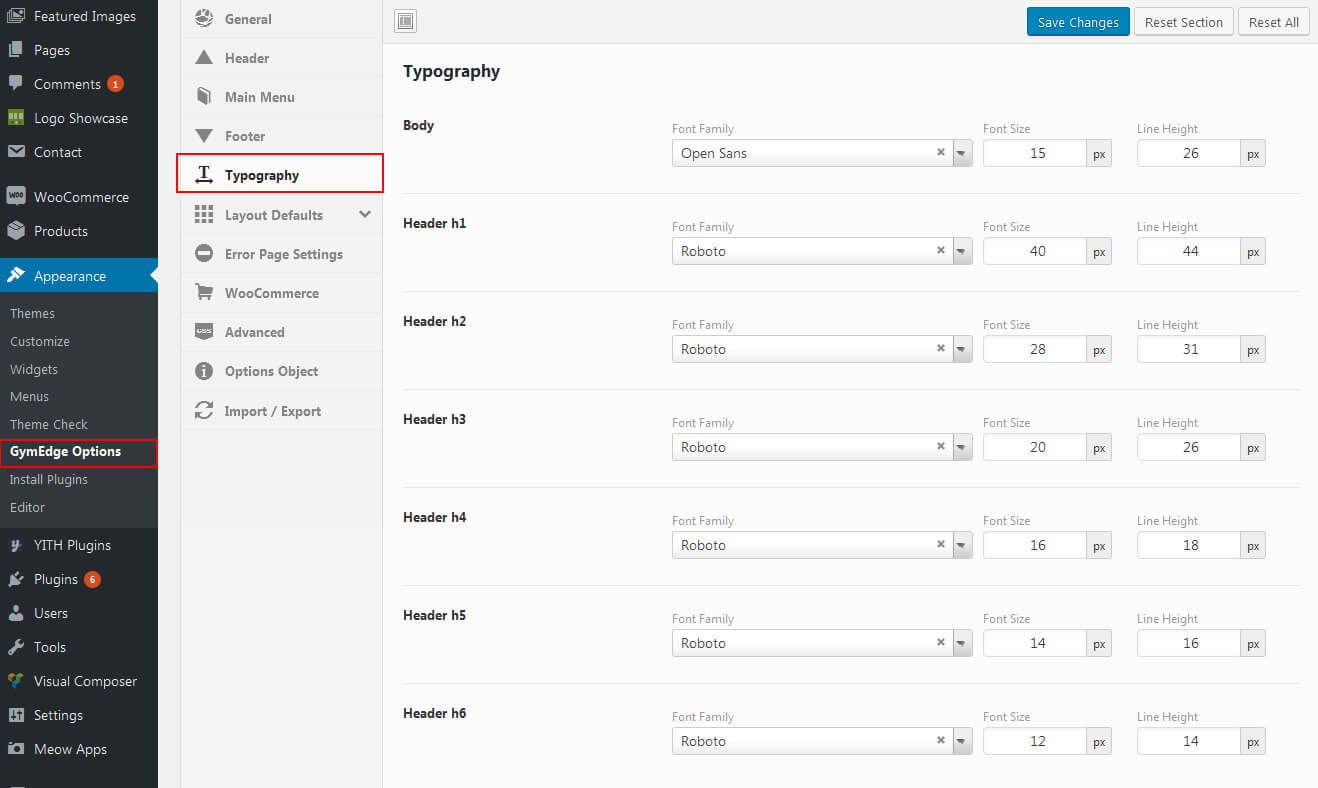Toggle the expand-all sections icon beside Save Changes
Image resolution: width=1318 pixels, height=788 pixels.
405,21
